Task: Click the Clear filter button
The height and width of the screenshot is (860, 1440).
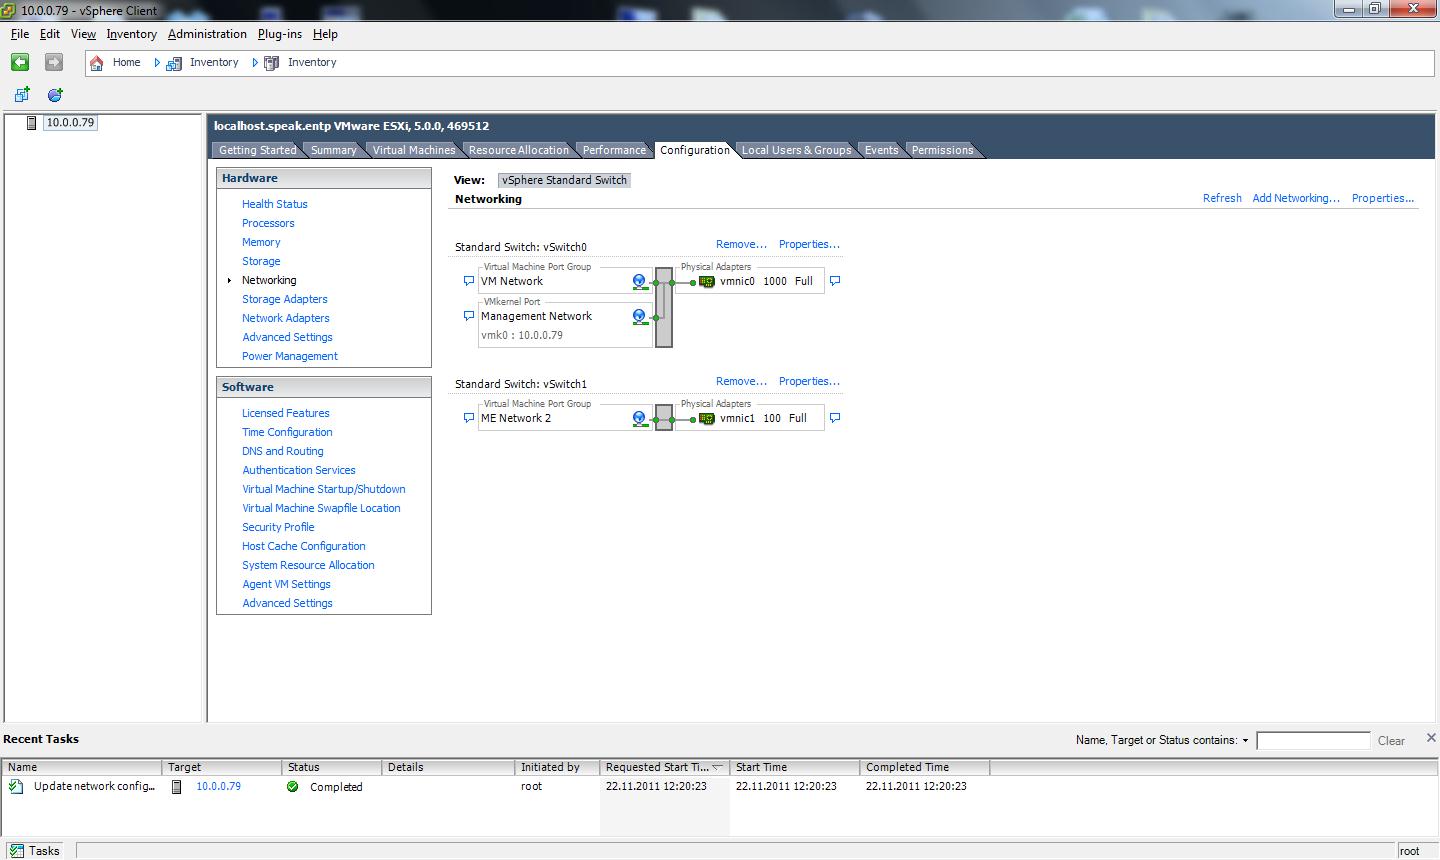Action: 1391,741
